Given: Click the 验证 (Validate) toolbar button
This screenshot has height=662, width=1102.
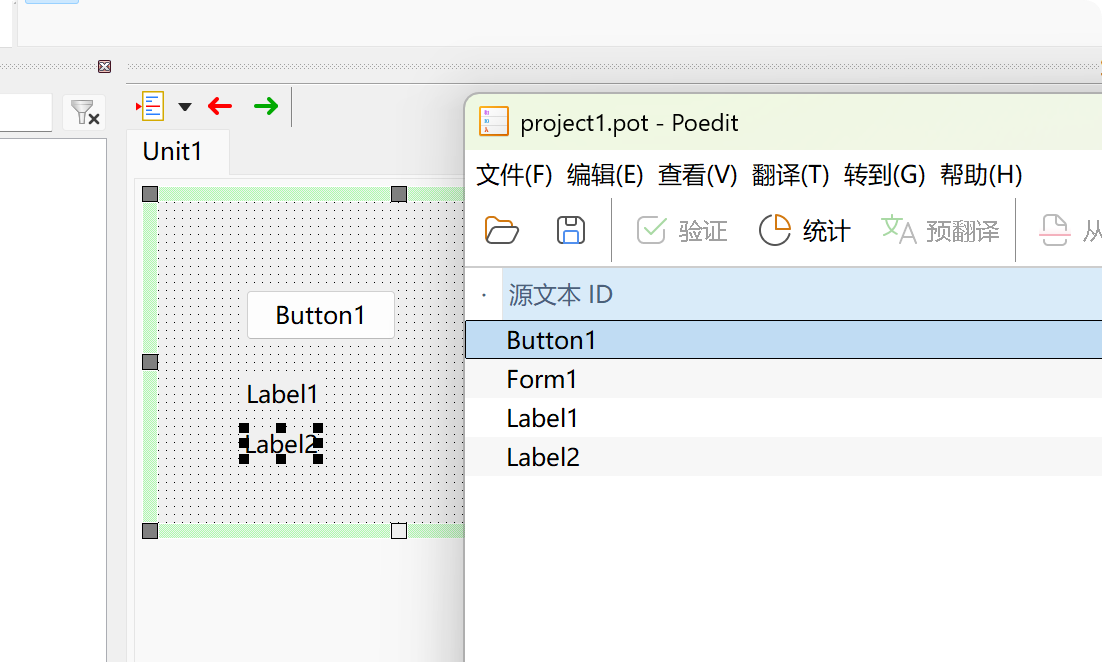Looking at the screenshot, I should [682, 231].
